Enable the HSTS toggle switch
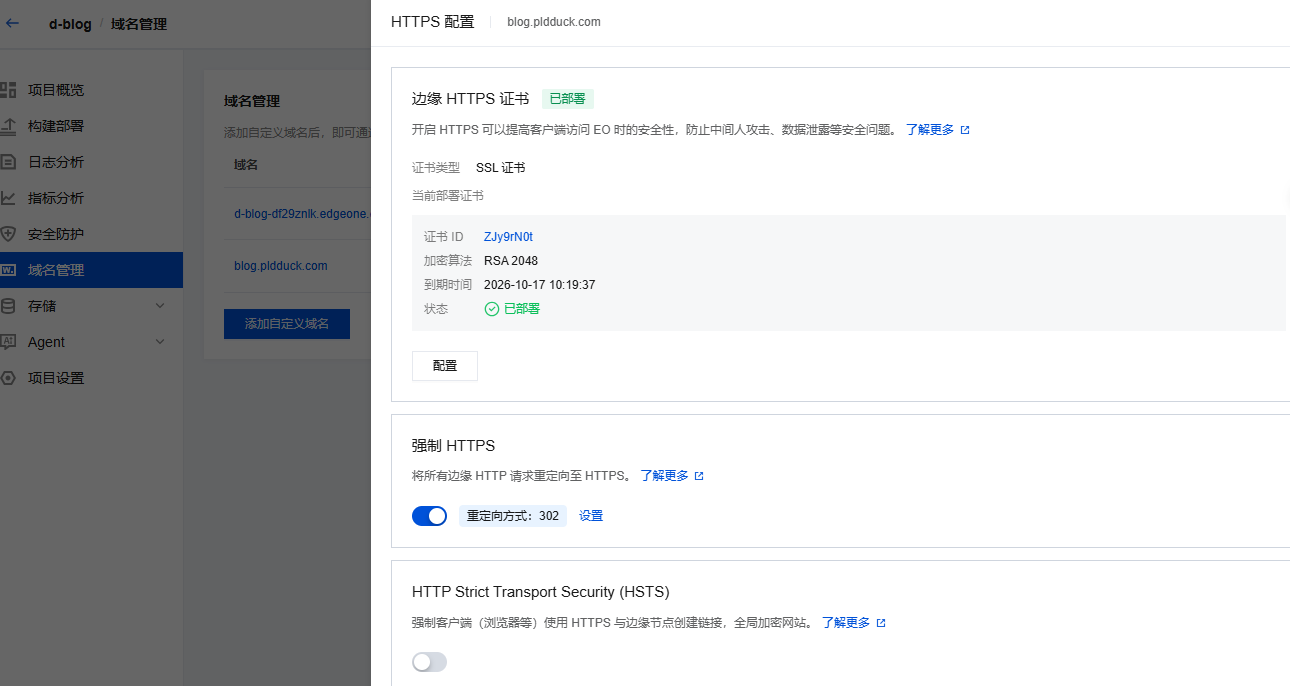 click(429, 662)
